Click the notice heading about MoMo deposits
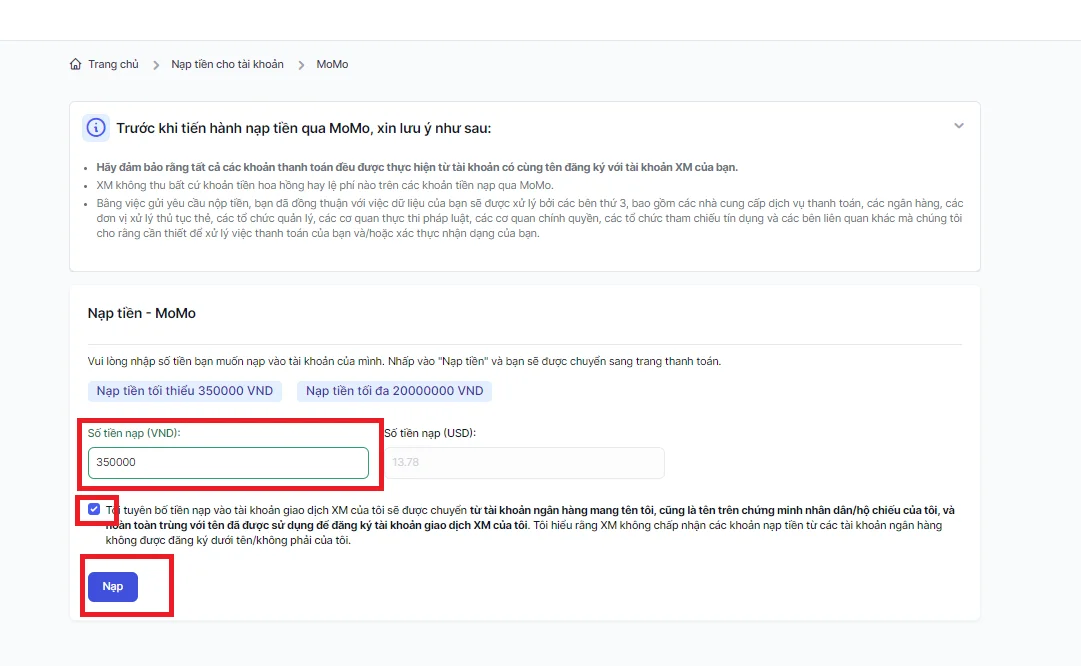This screenshot has height=666, width=1081. pos(303,128)
